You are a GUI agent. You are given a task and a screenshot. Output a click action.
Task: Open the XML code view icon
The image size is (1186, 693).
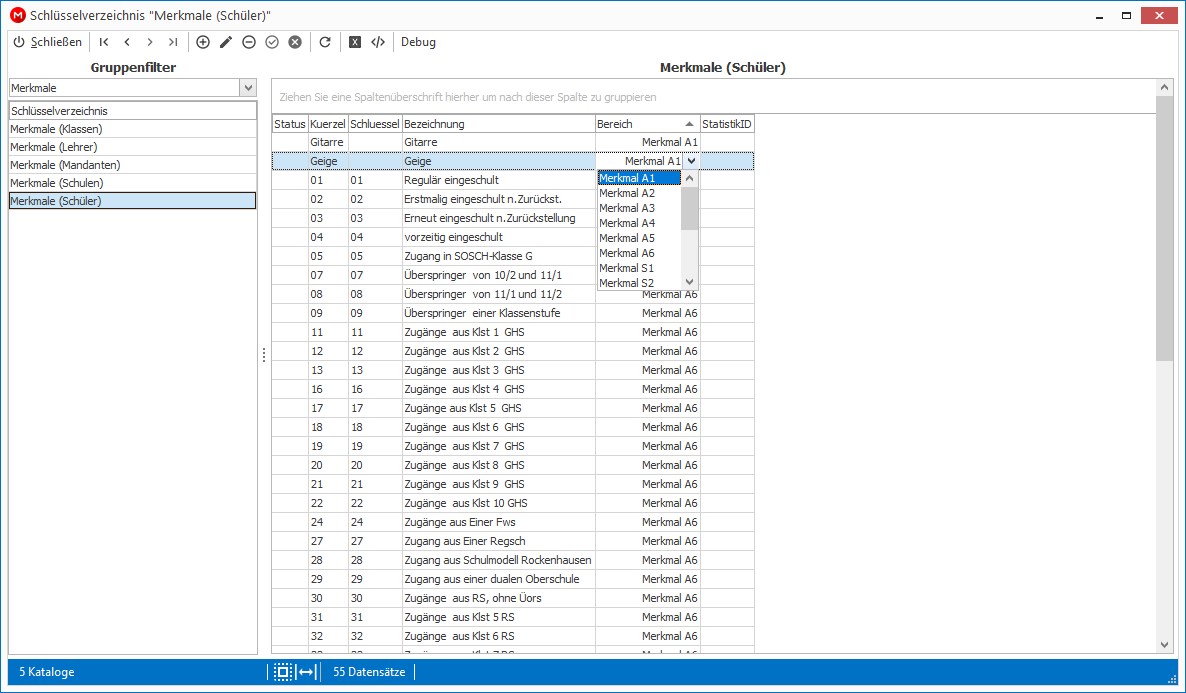378,42
